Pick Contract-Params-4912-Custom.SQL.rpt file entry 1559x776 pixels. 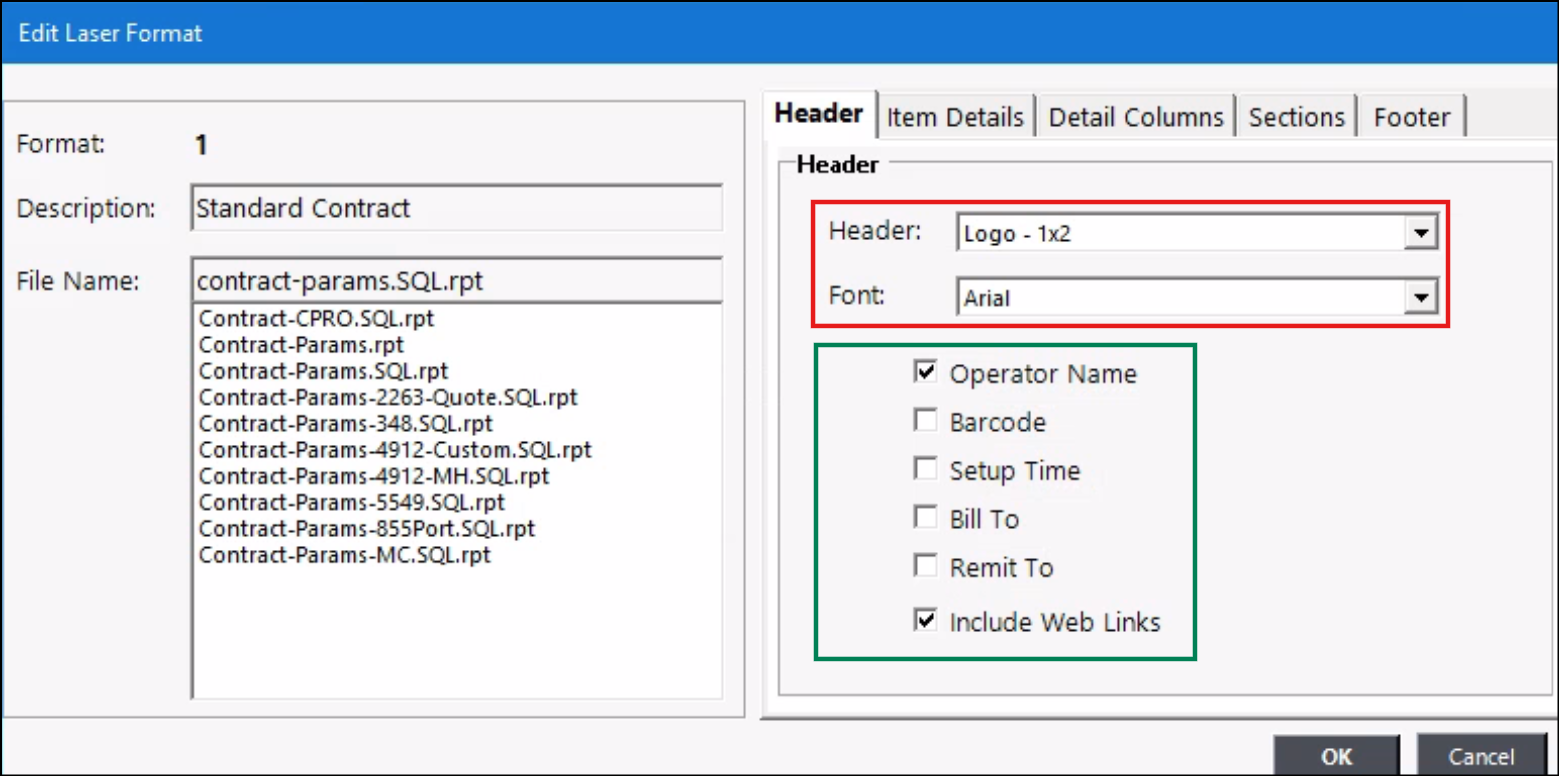pos(395,450)
